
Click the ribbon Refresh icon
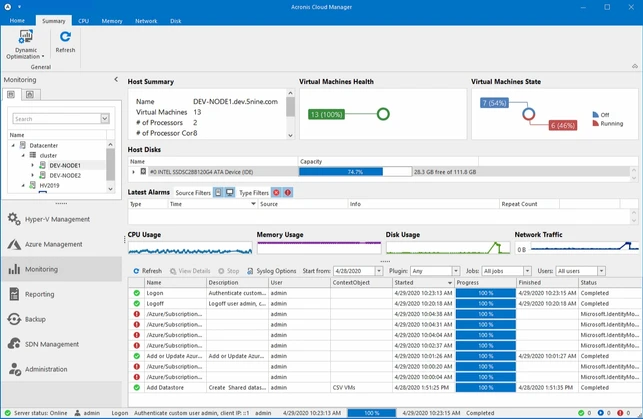pos(65,37)
